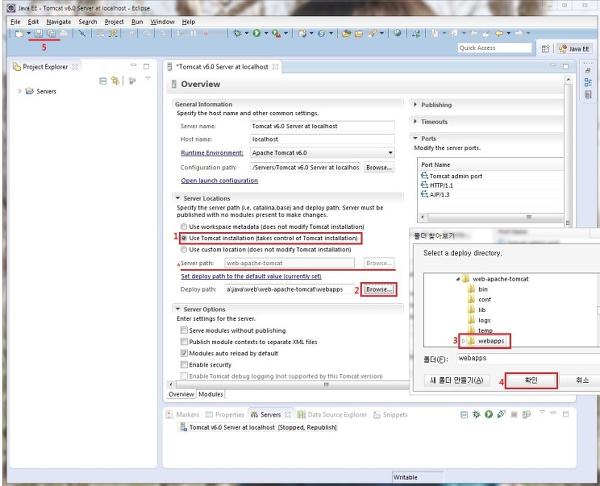
Task: Click the Runtime Environment link
Action: pos(212,153)
